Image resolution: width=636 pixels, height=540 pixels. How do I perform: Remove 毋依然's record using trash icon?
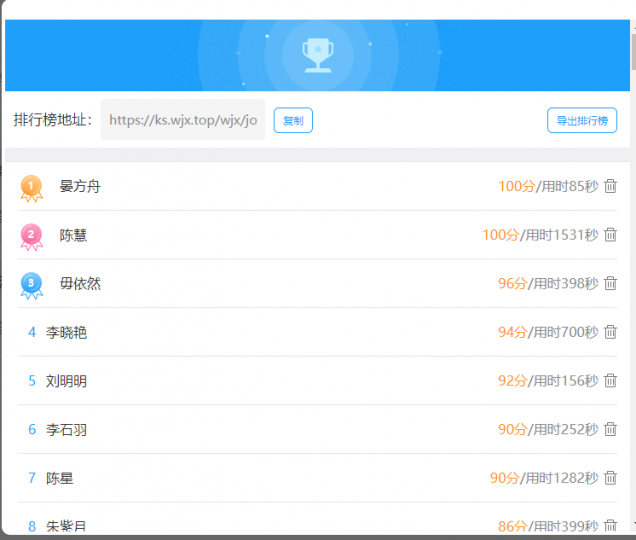pos(610,283)
